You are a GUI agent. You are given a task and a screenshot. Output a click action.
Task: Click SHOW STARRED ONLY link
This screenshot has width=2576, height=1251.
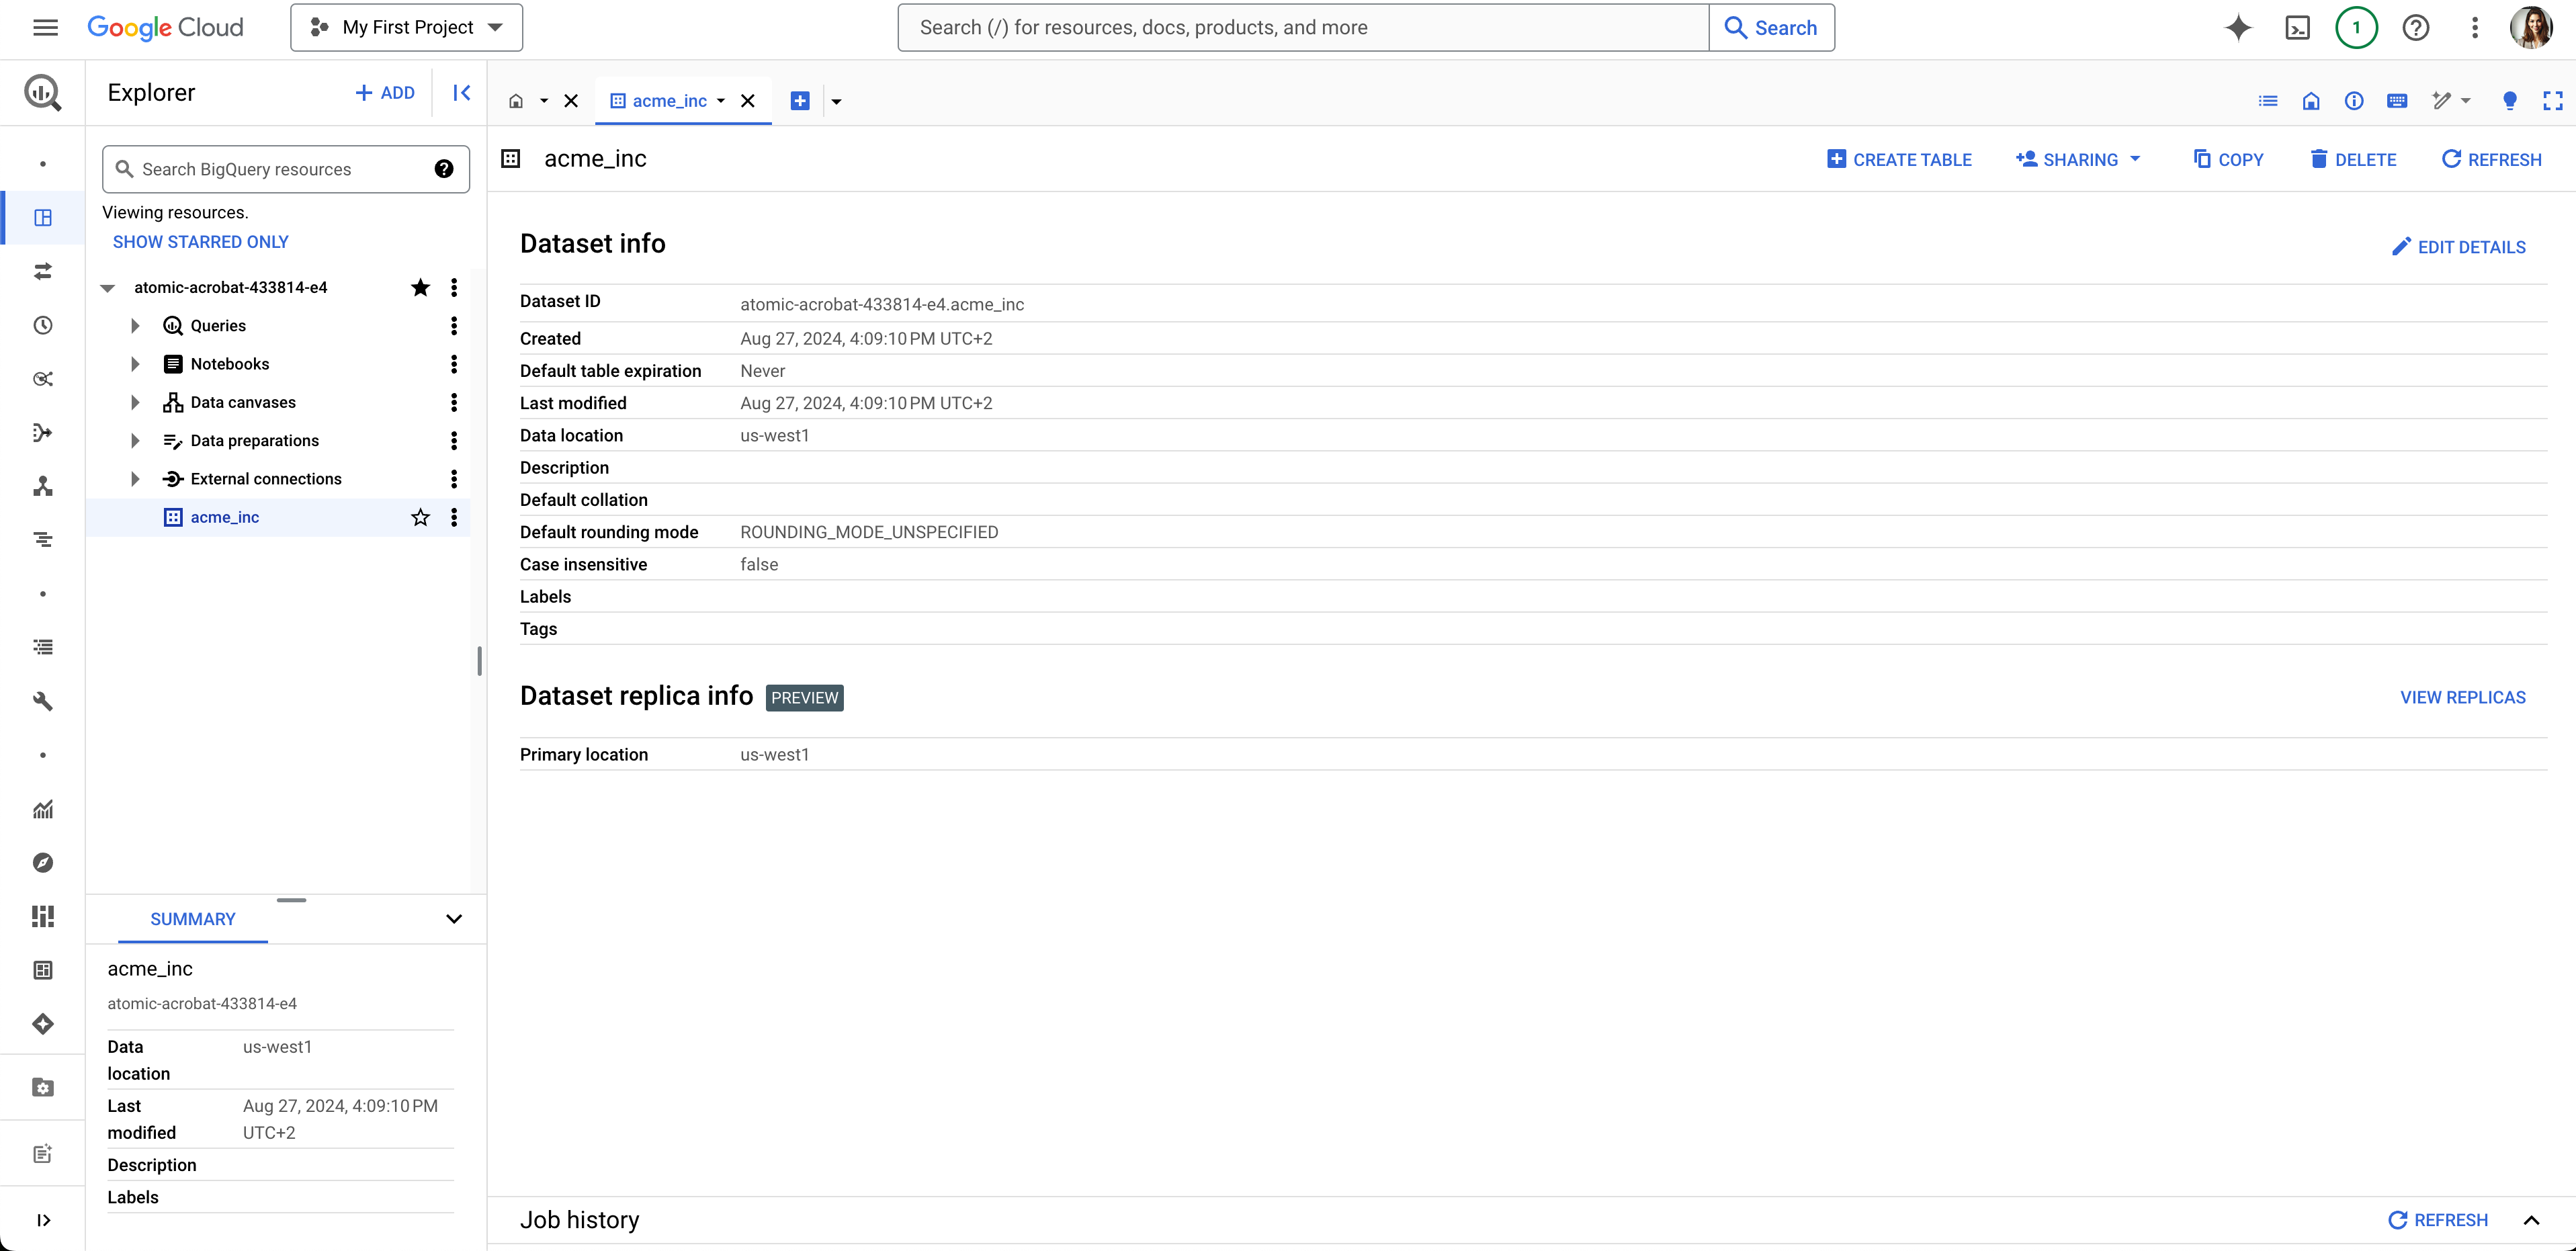pyautogui.click(x=201, y=242)
